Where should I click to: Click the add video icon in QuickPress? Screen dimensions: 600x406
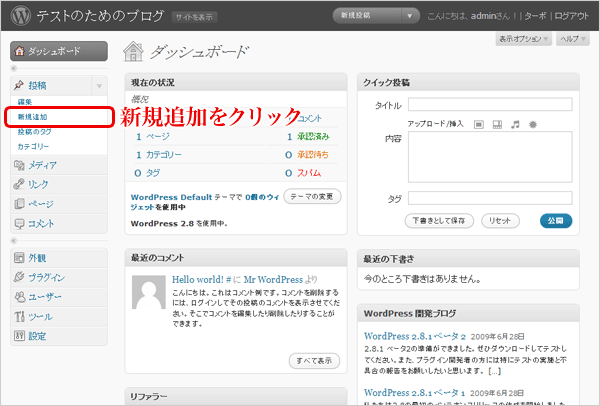[497, 124]
